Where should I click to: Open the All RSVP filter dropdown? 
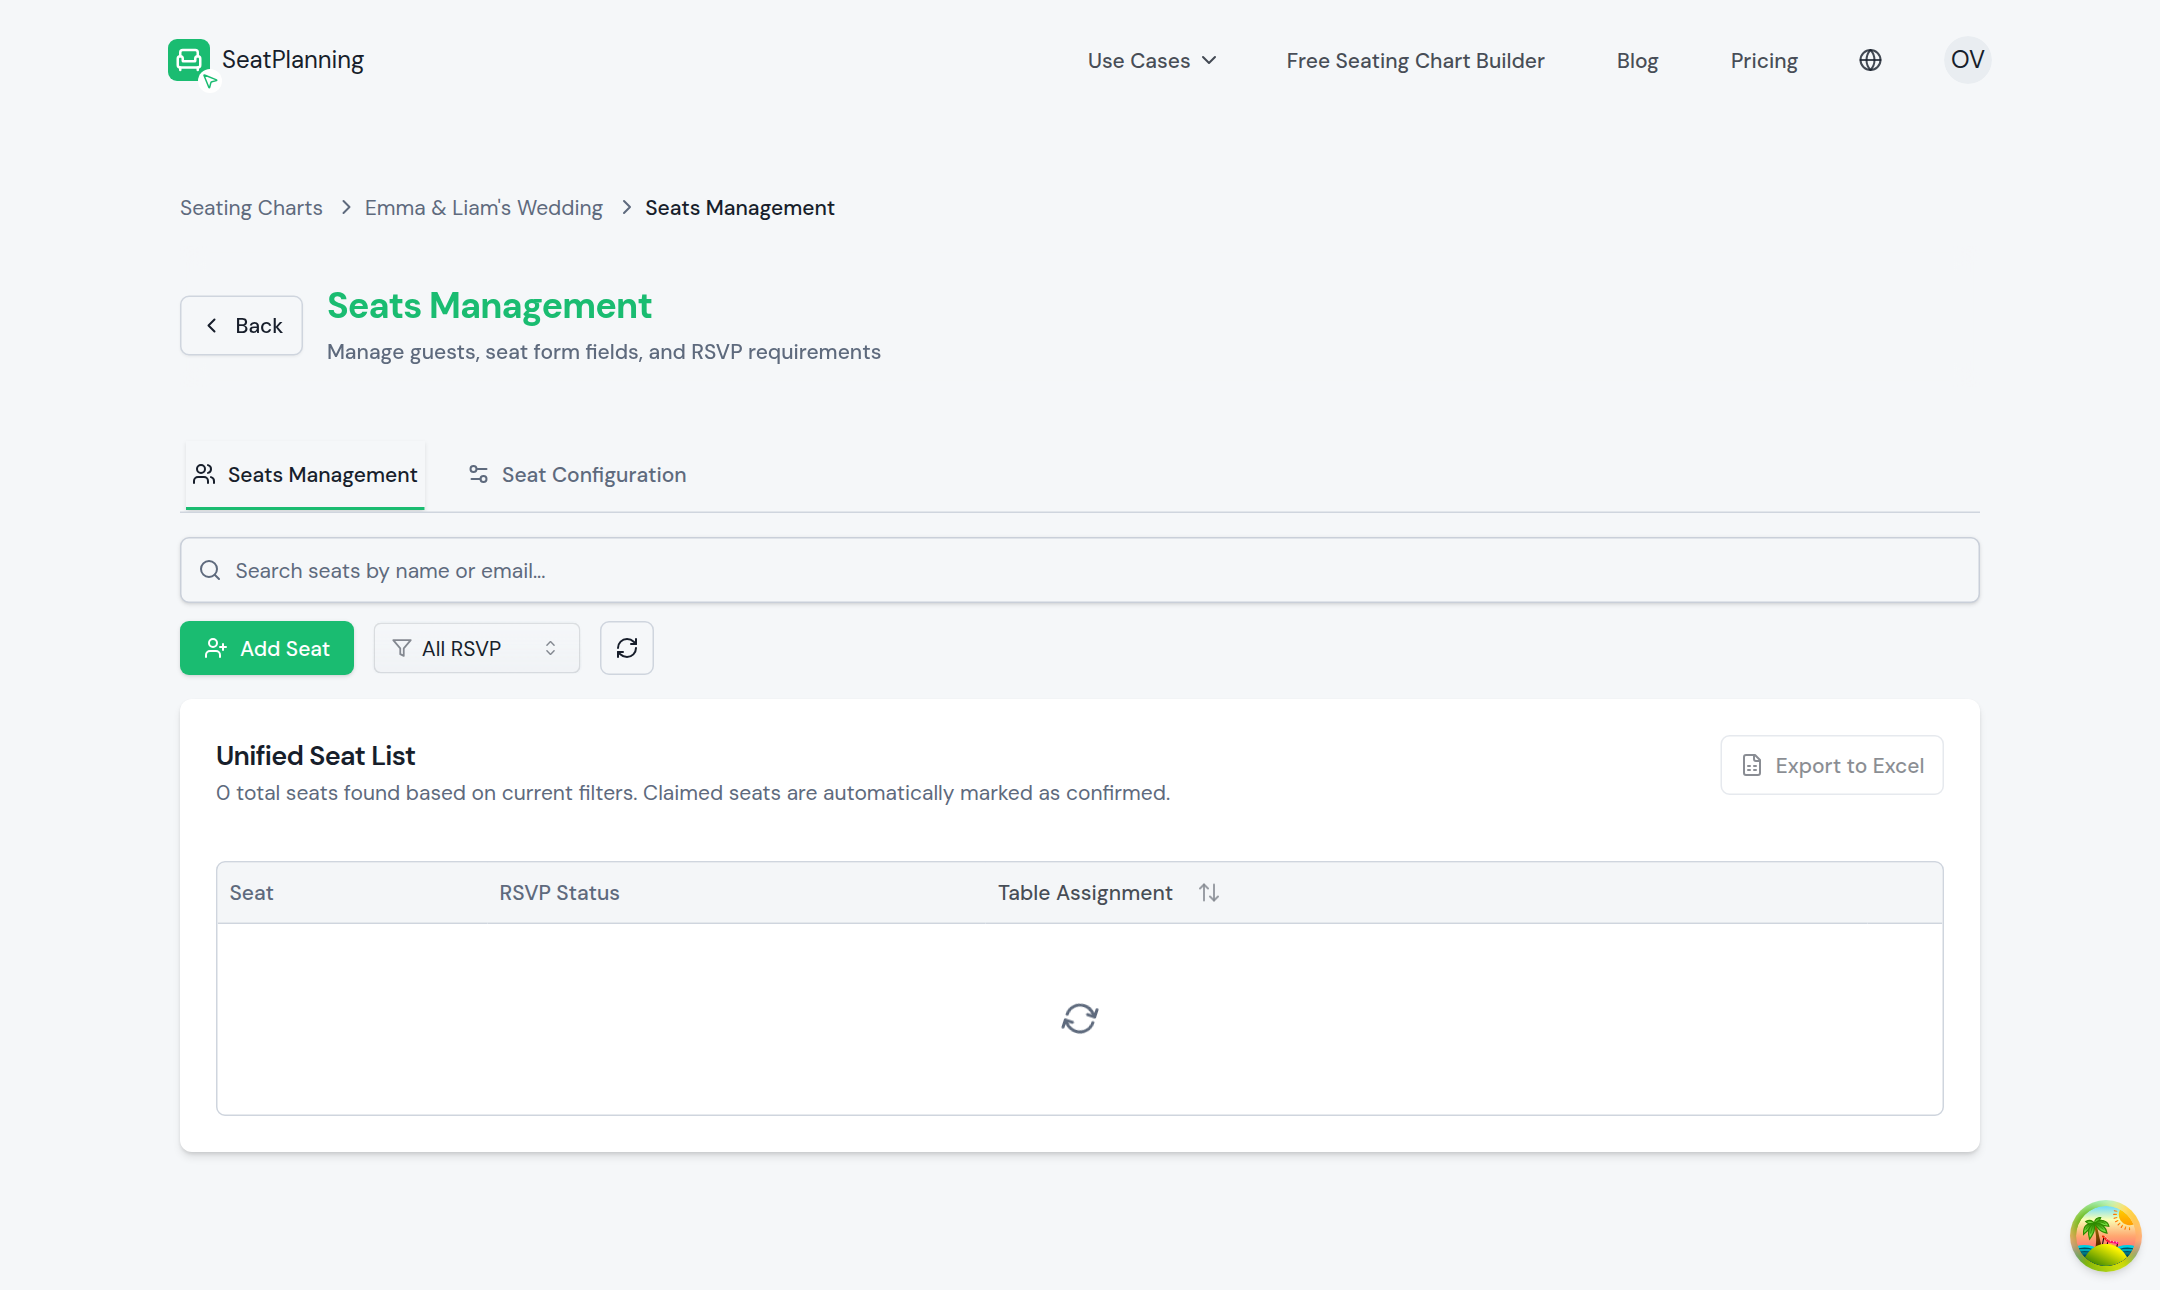pyautogui.click(x=477, y=648)
